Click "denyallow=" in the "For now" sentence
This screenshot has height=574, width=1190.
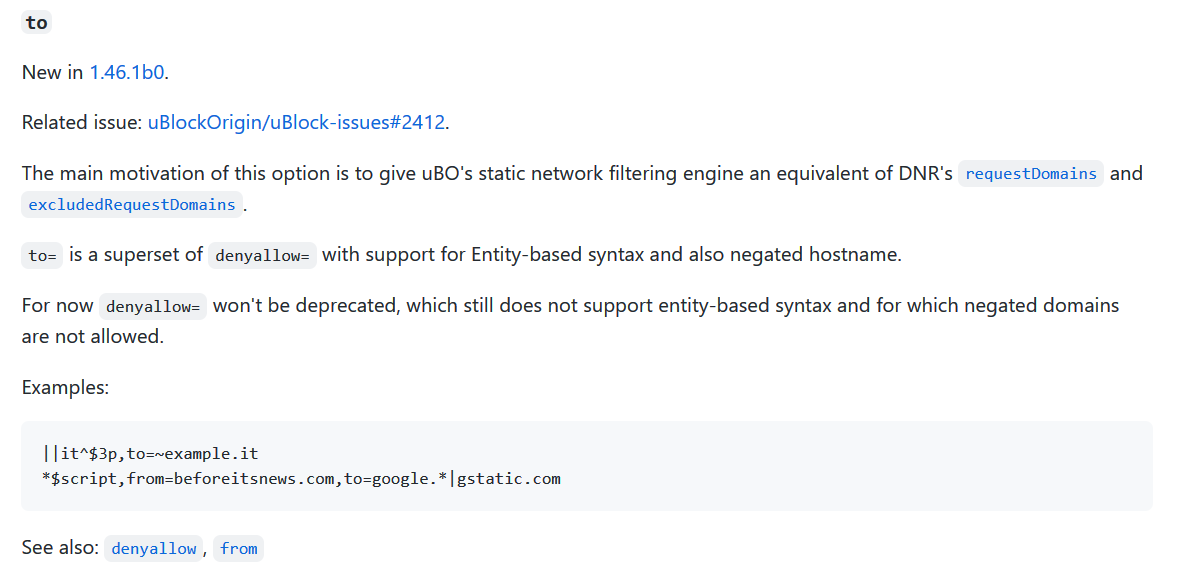(x=153, y=306)
